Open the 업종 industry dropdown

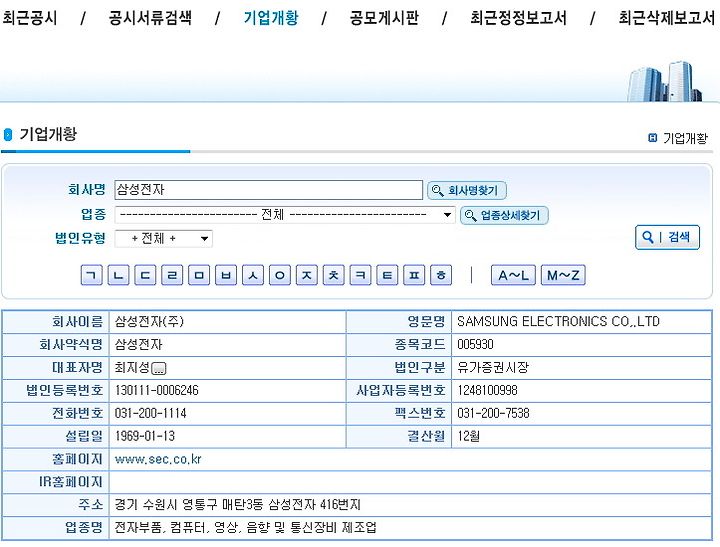(285, 214)
